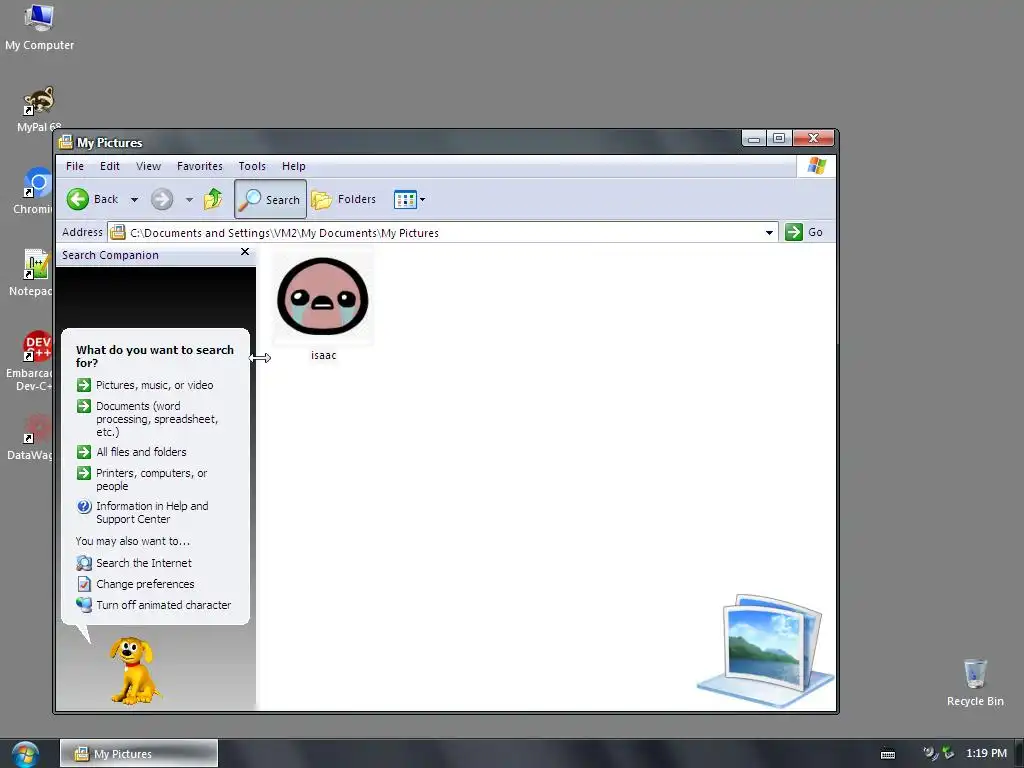Click the My Pictures title bar folder icon

65,142
